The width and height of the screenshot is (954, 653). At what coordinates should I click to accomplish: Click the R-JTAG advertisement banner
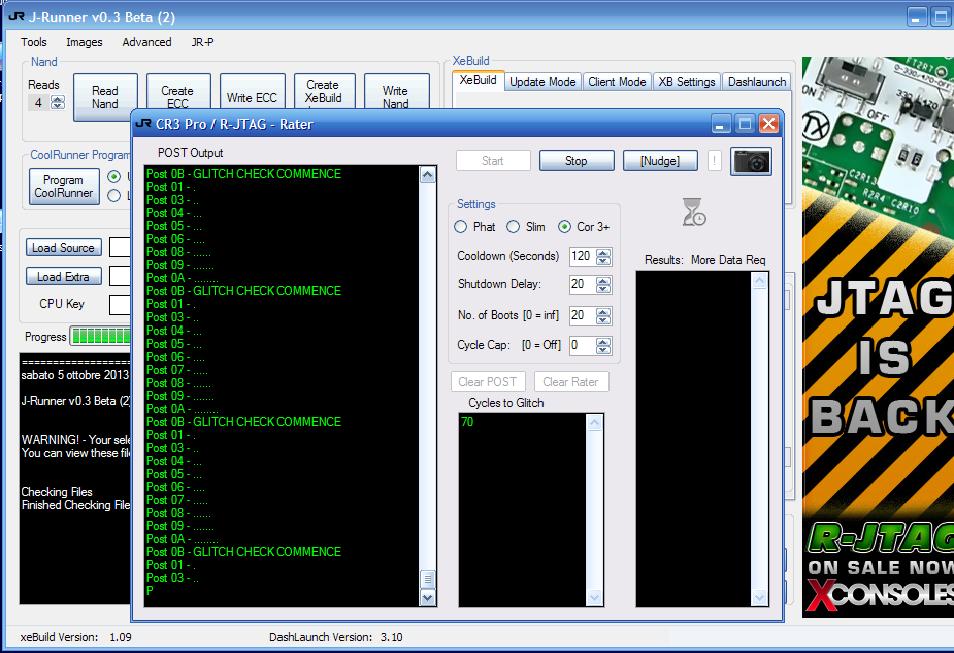[x=878, y=337]
